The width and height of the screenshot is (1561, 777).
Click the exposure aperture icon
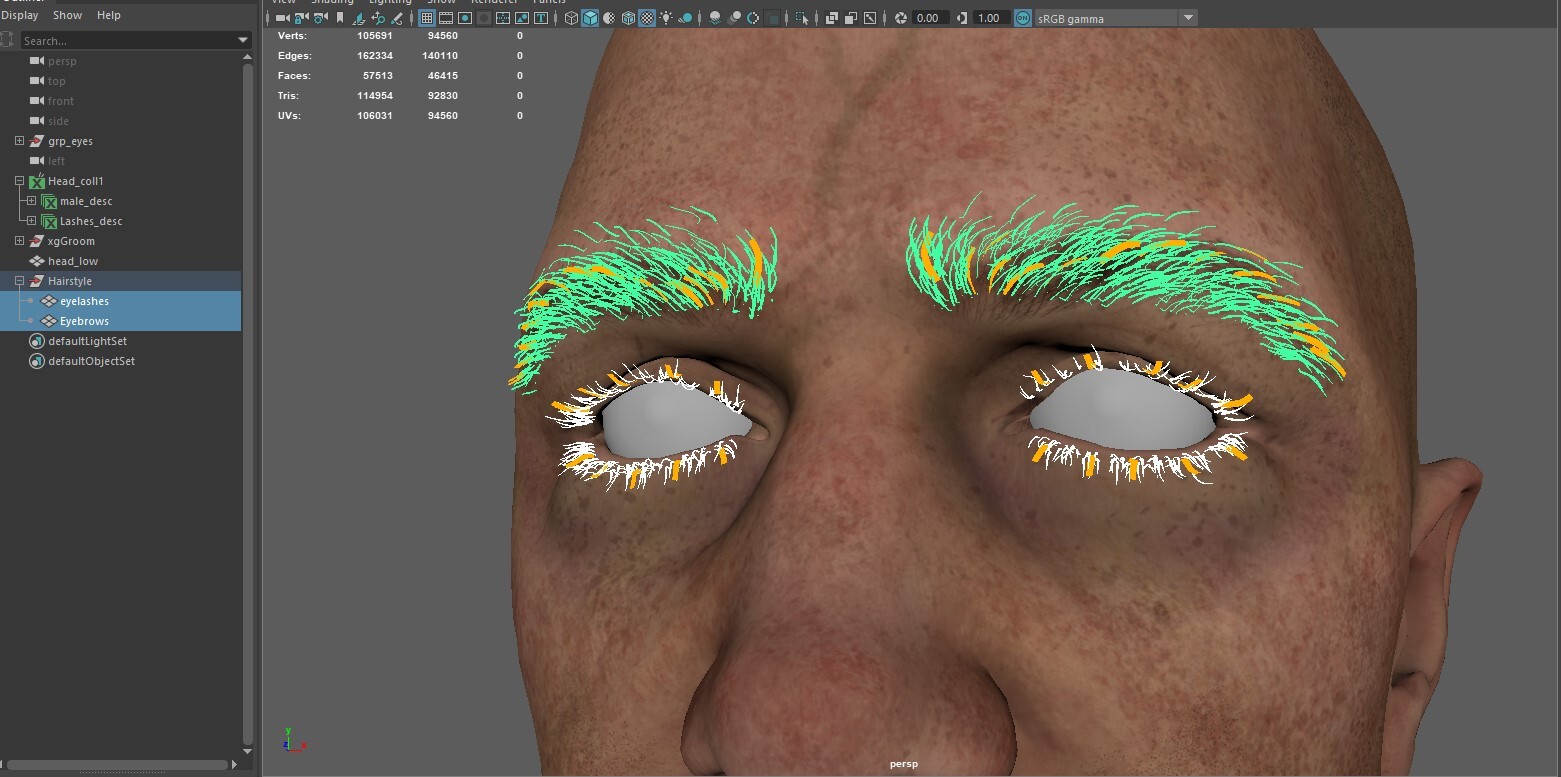point(901,18)
